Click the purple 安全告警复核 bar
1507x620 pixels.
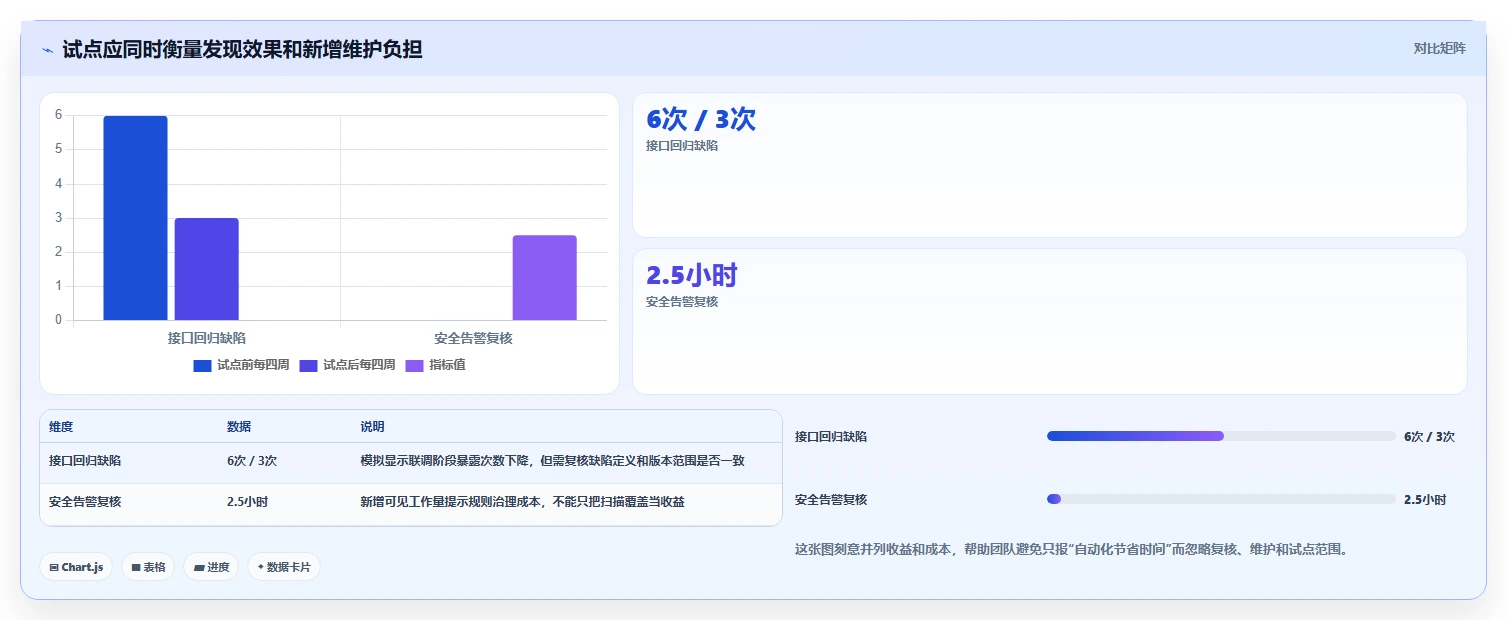545,278
